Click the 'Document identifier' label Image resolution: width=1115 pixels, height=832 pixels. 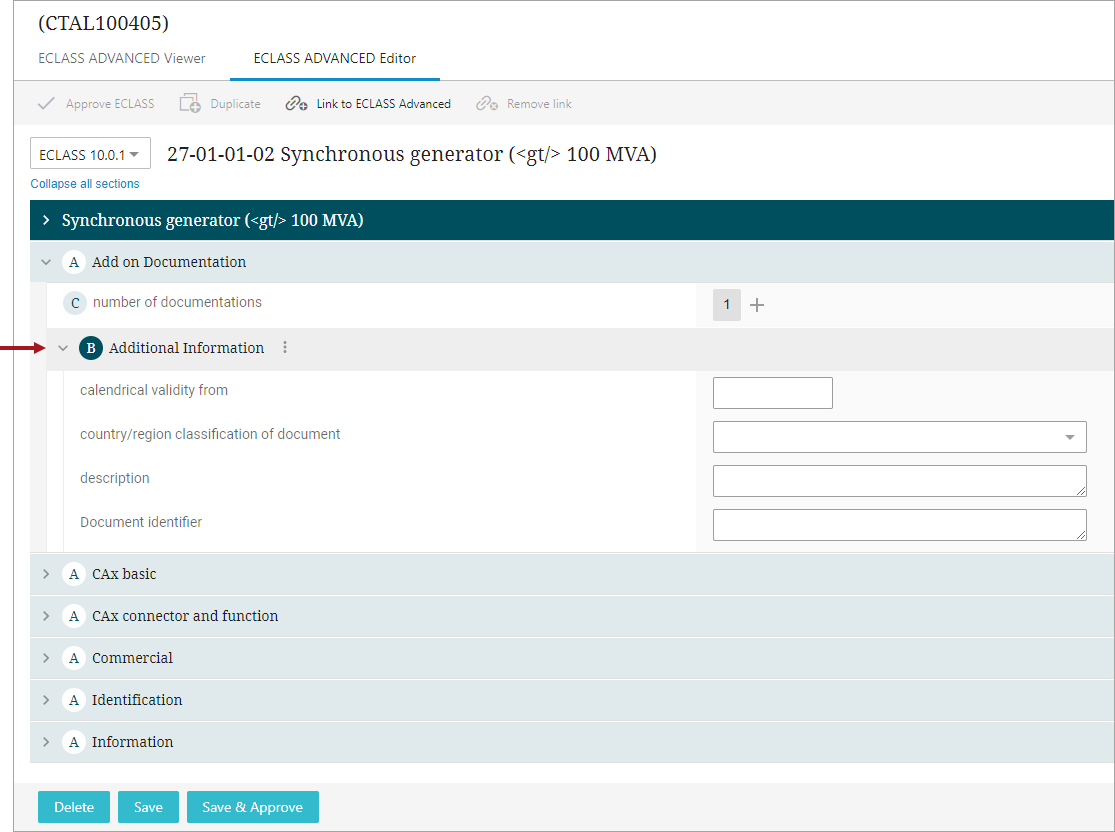pyautogui.click(x=141, y=522)
